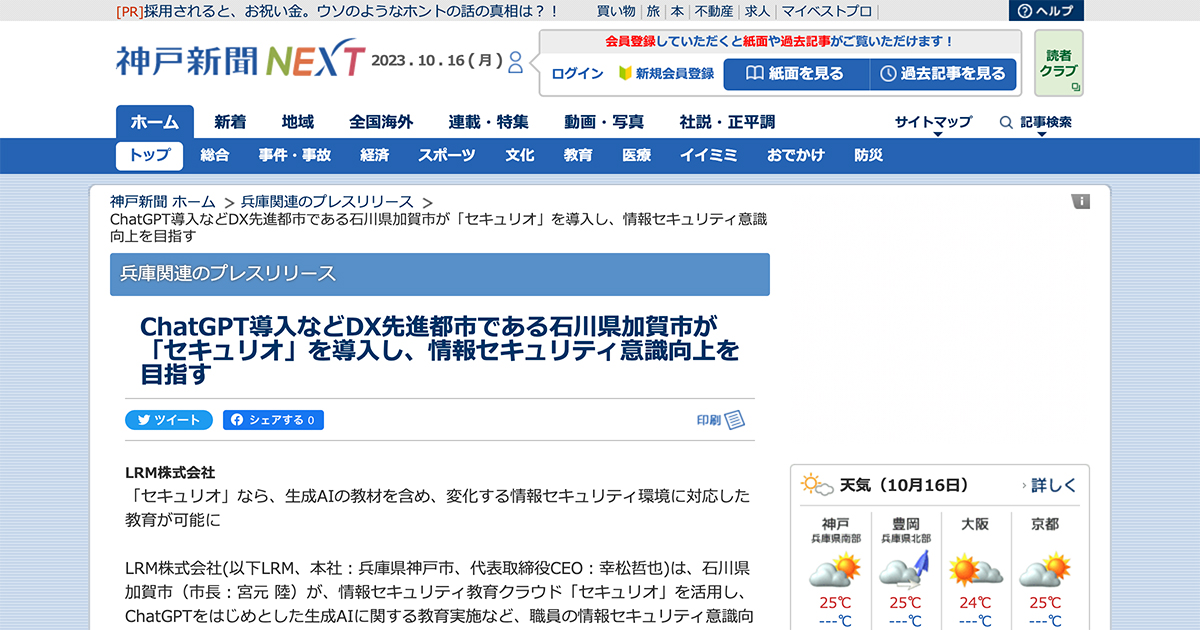This screenshot has height=630, width=1200.
Task: Select the 防災 sub-navigation item
Action: pyautogui.click(x=869, y=155)
